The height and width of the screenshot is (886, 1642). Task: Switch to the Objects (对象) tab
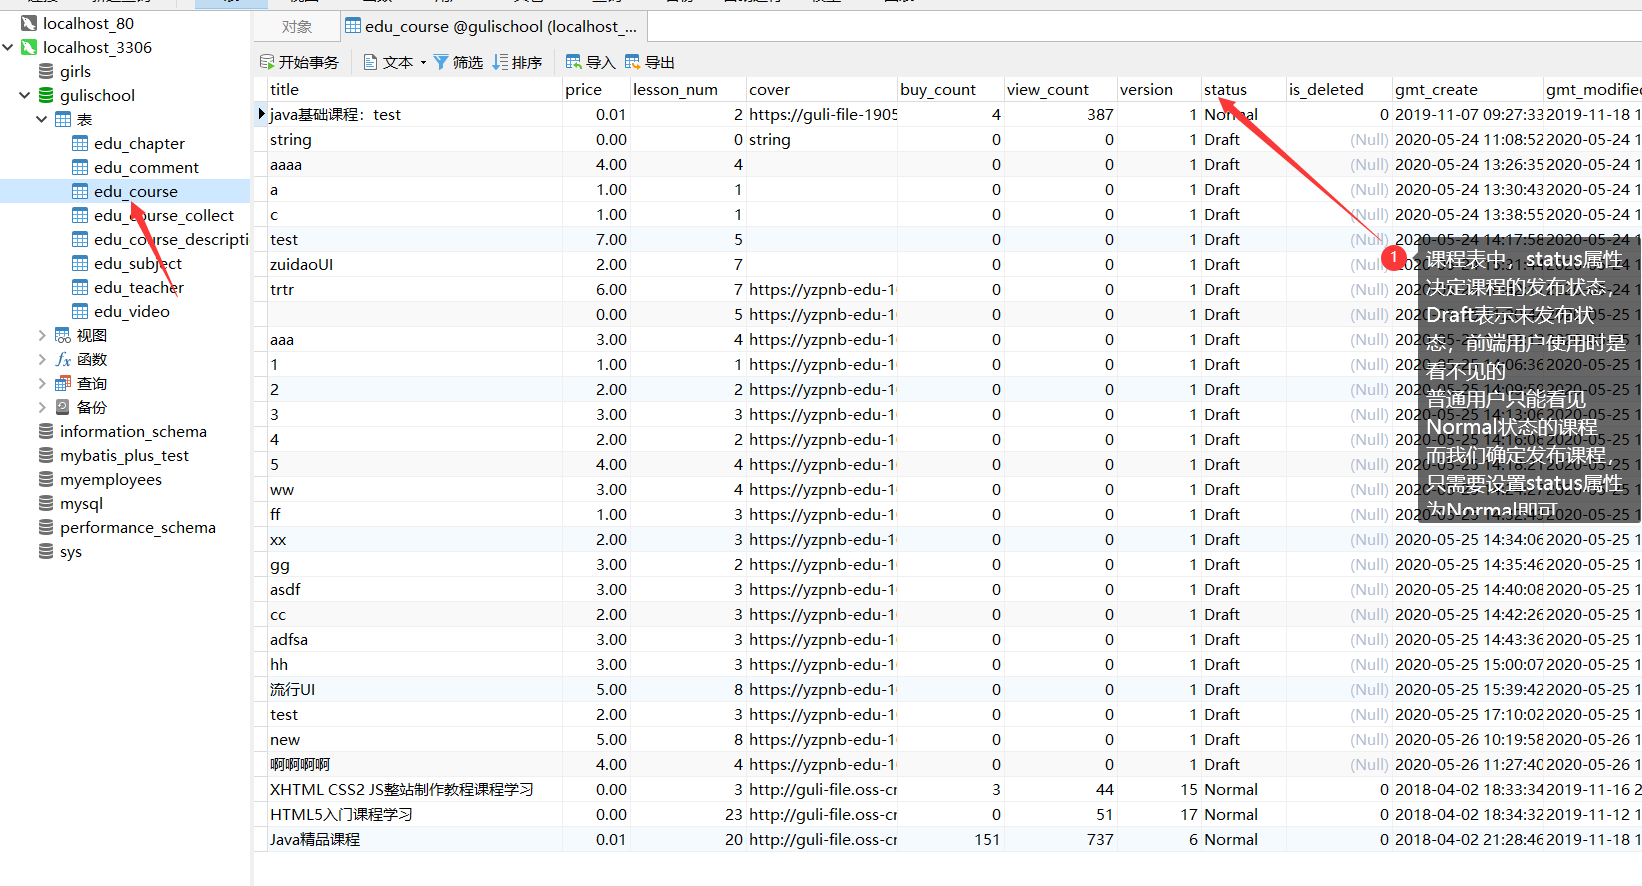click(x=296, y=26)
